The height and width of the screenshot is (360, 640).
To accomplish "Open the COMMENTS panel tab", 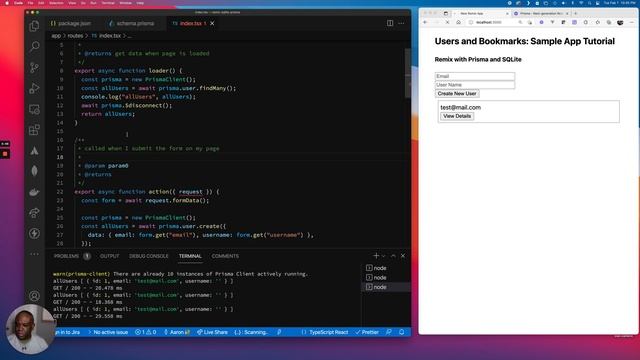I will (225, 256).
